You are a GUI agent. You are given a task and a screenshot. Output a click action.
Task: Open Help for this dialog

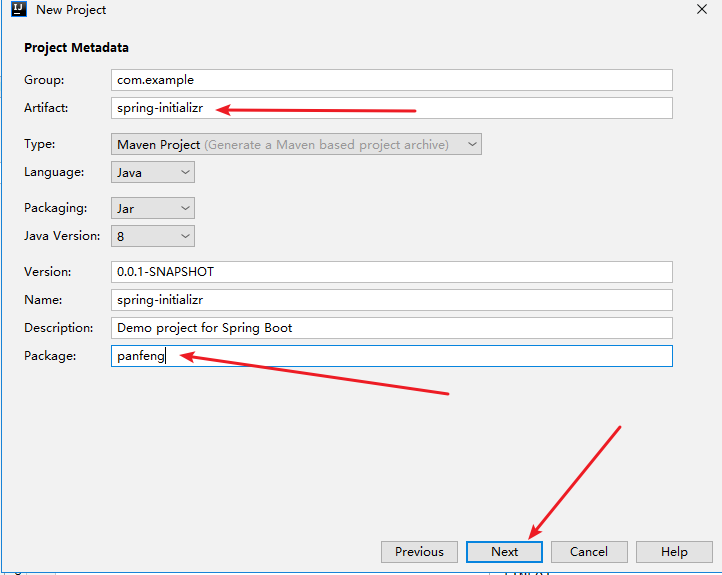tap(674, 552)
